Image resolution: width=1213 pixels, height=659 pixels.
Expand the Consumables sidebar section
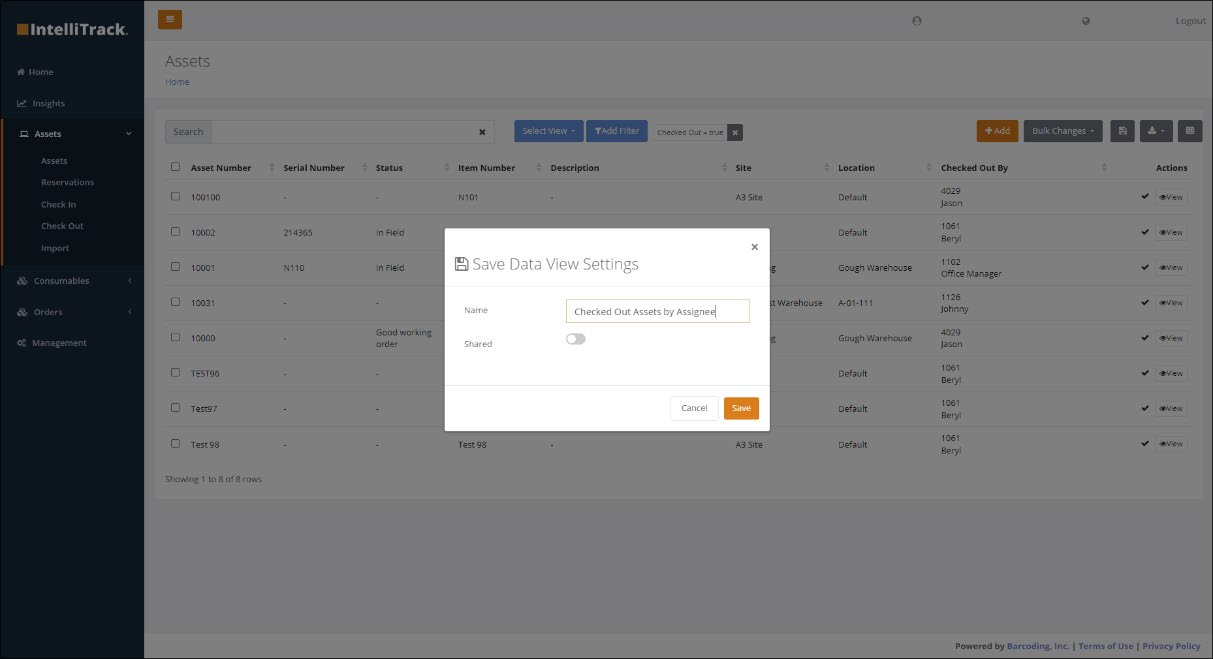(72, 281)
